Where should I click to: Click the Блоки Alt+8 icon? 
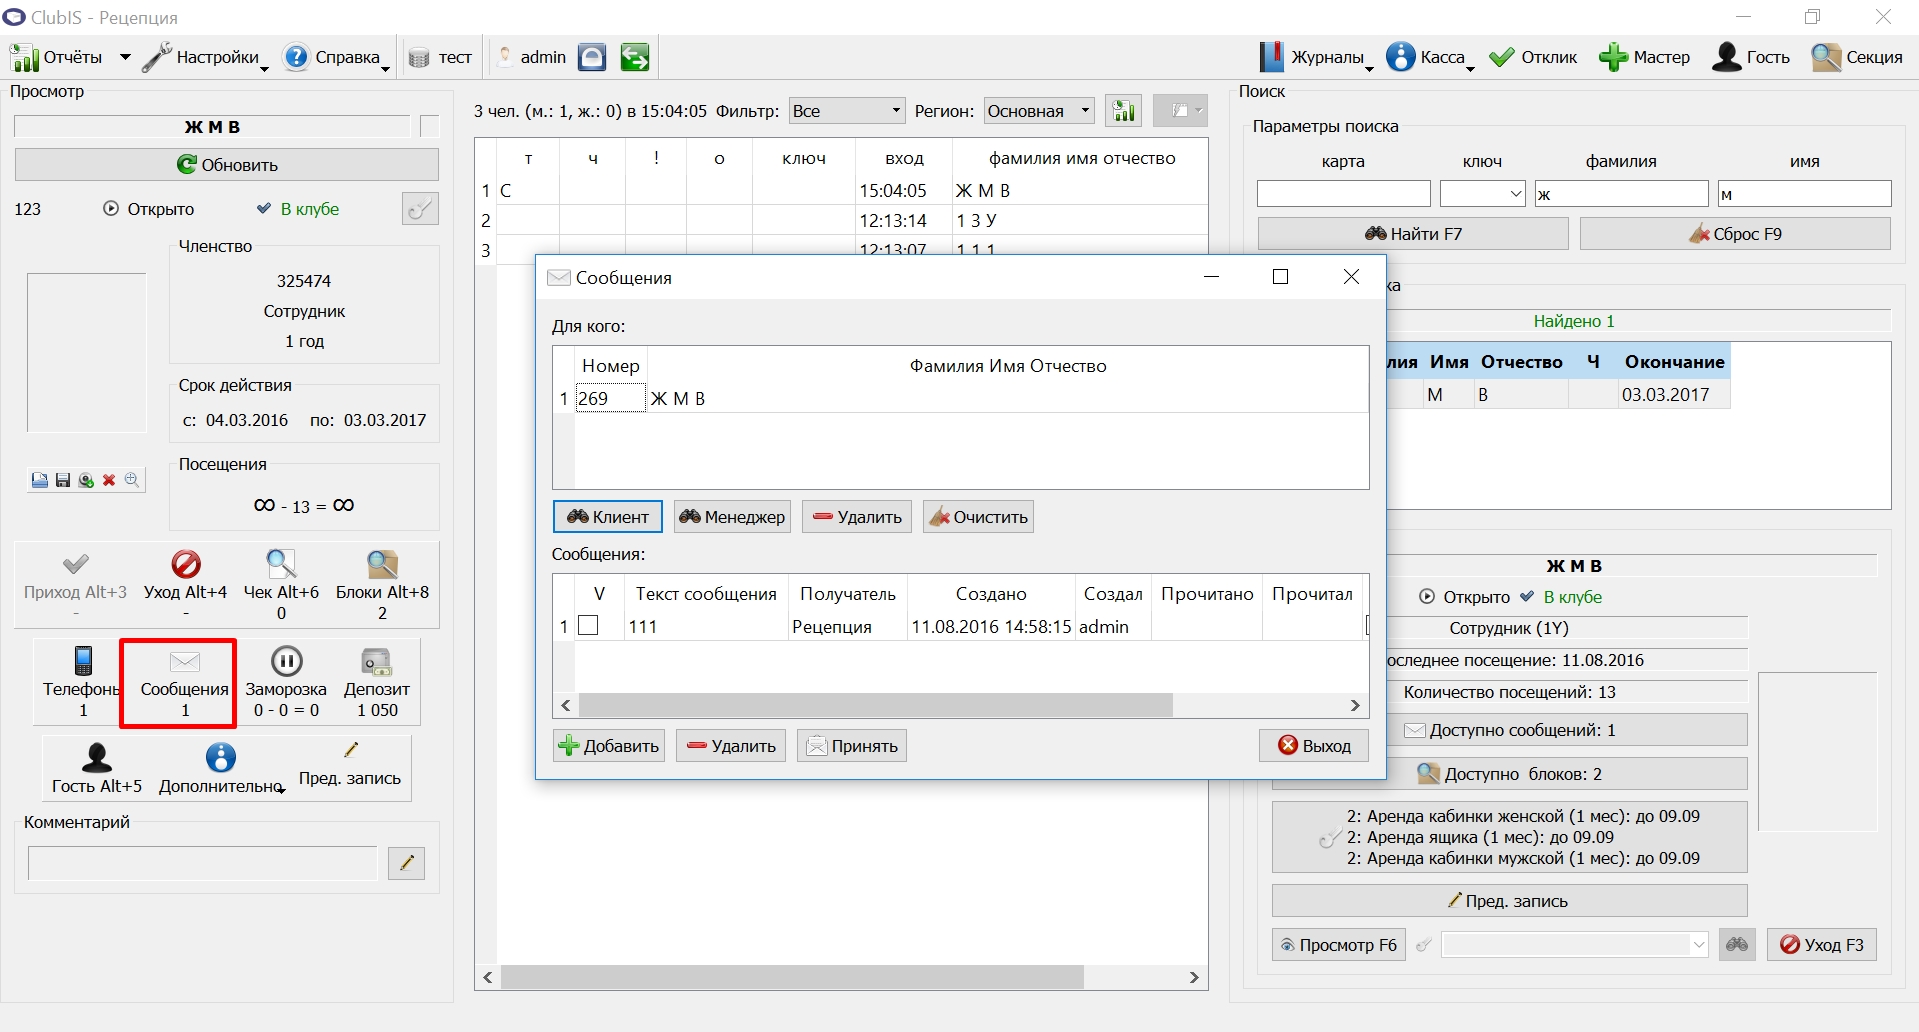(x=382, y=564)
